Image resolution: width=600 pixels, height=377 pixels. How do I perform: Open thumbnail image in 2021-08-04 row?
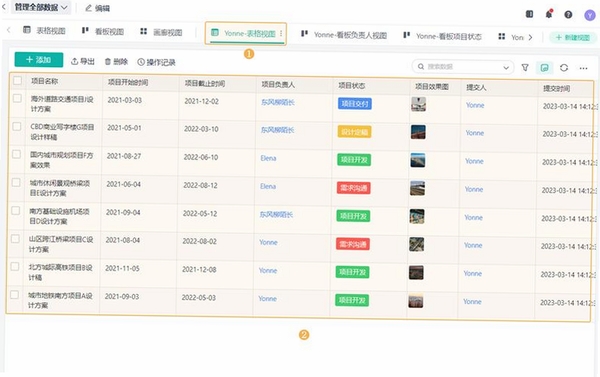click(x=416, y=245)
